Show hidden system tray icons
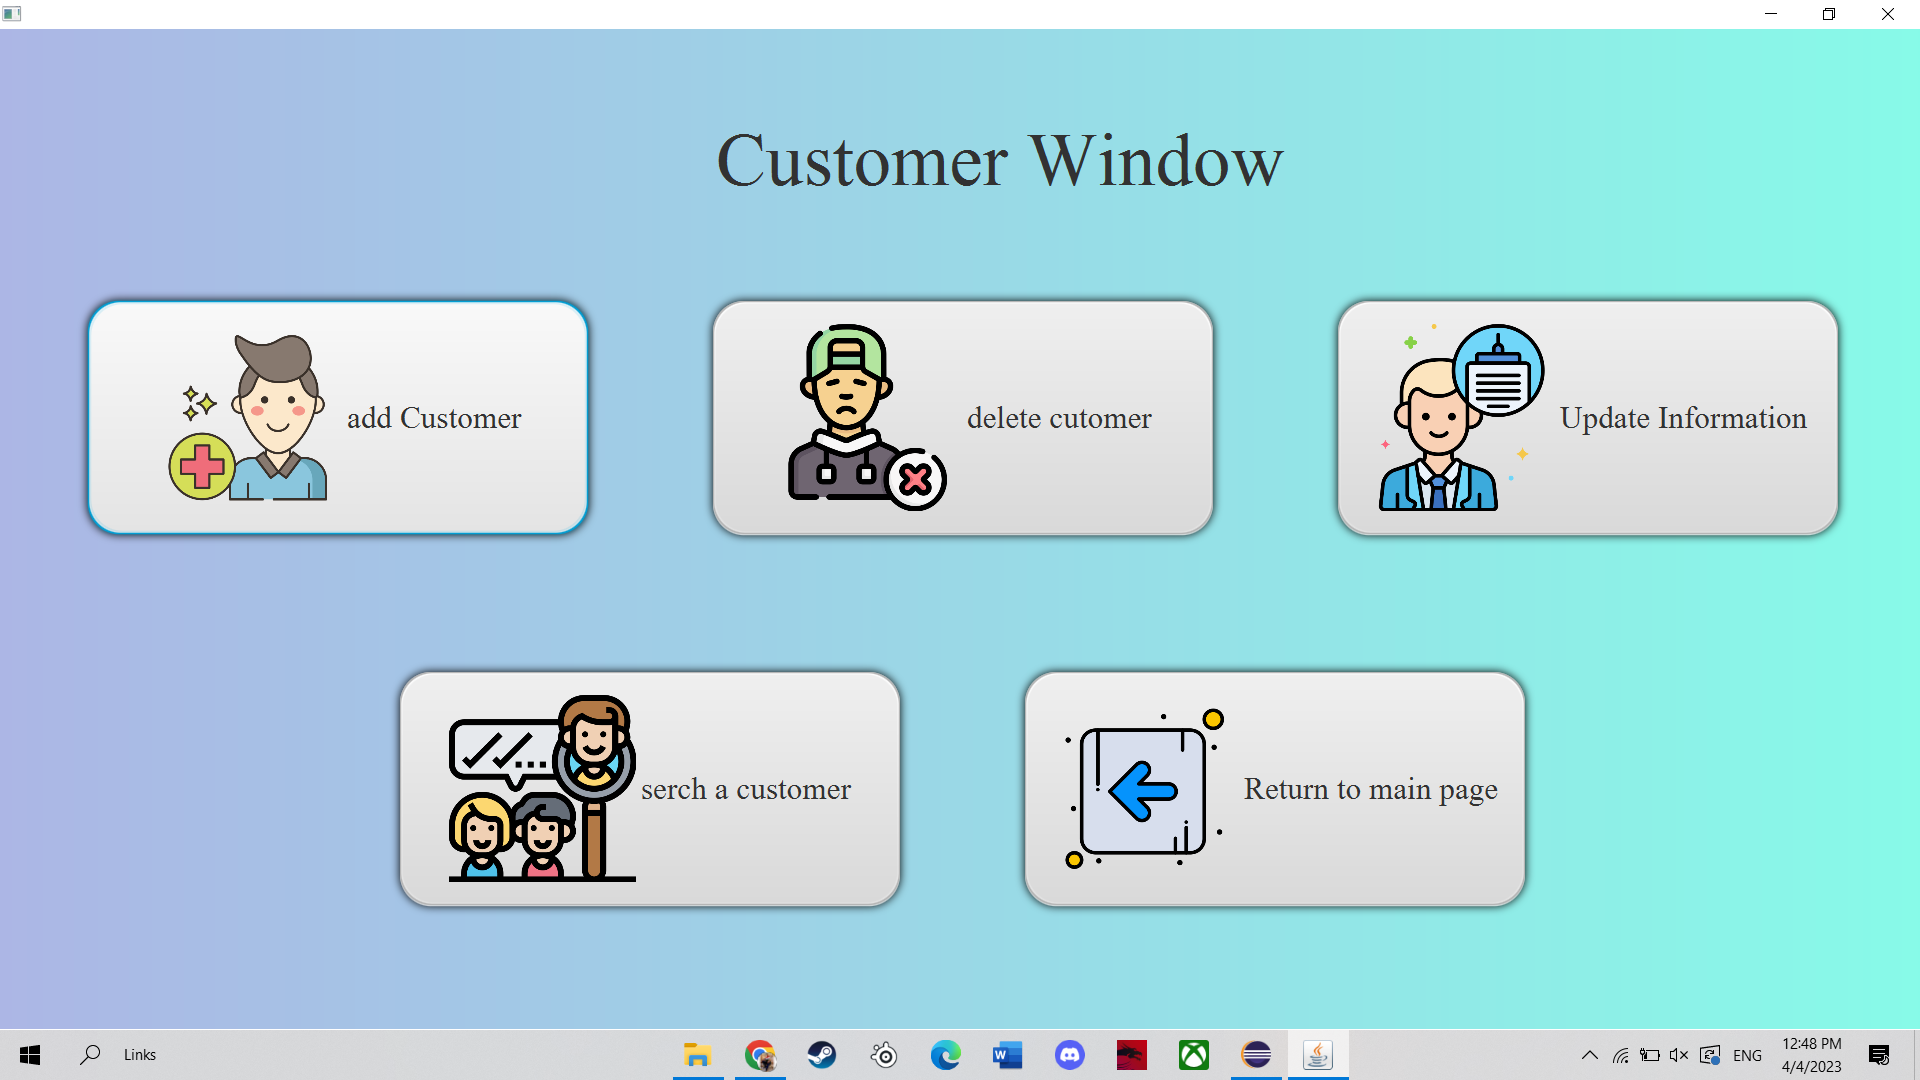Viewport: 1920px width, 1080px height. click(x=1589, y=1055)
